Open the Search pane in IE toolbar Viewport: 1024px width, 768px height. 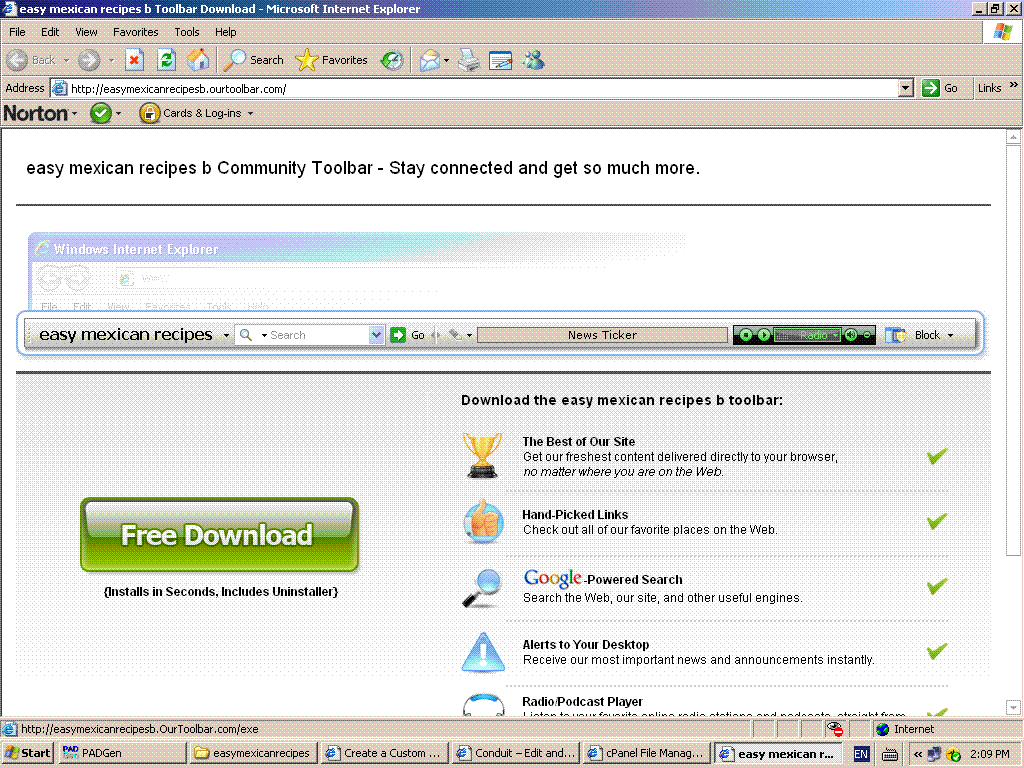tap(253, 60)
